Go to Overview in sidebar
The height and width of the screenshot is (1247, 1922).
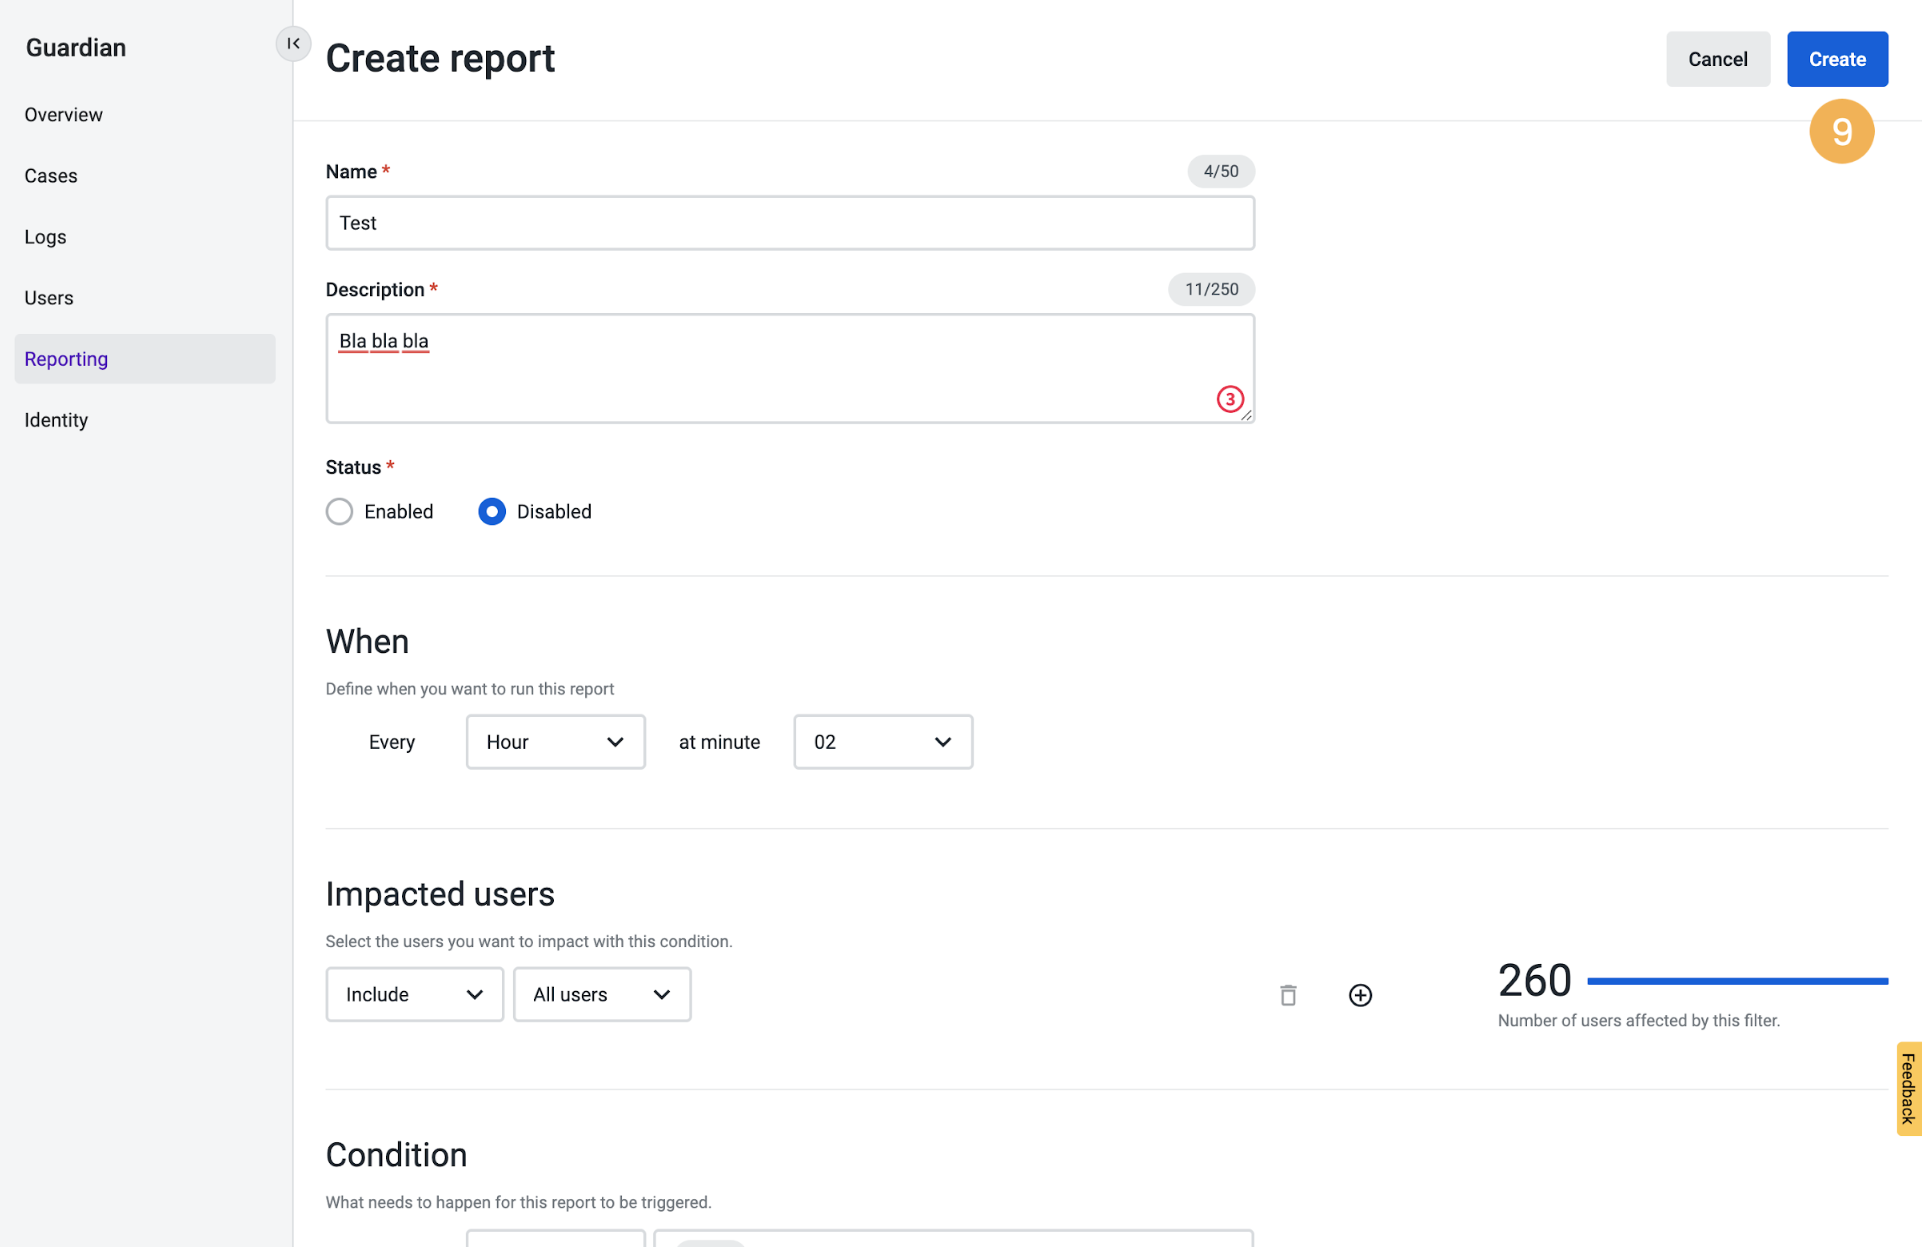64,114
